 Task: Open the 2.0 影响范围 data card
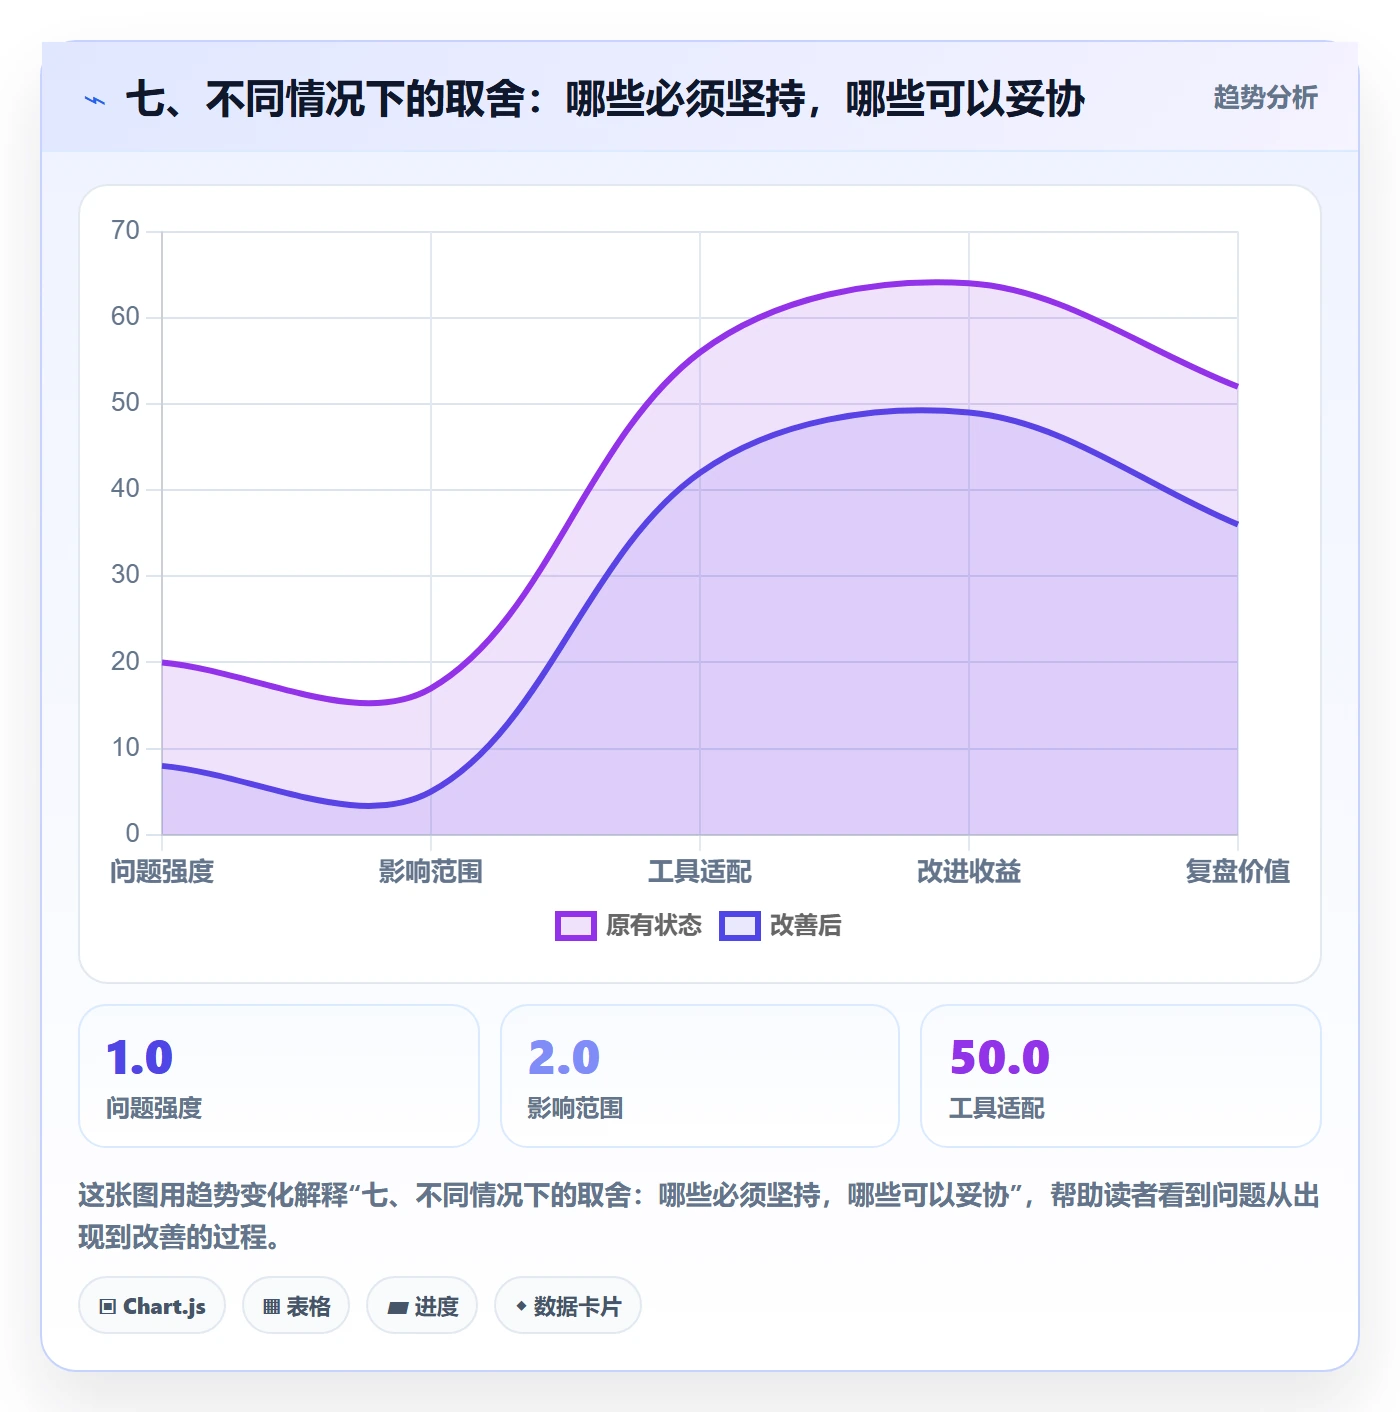click(x=700, y=1076)
